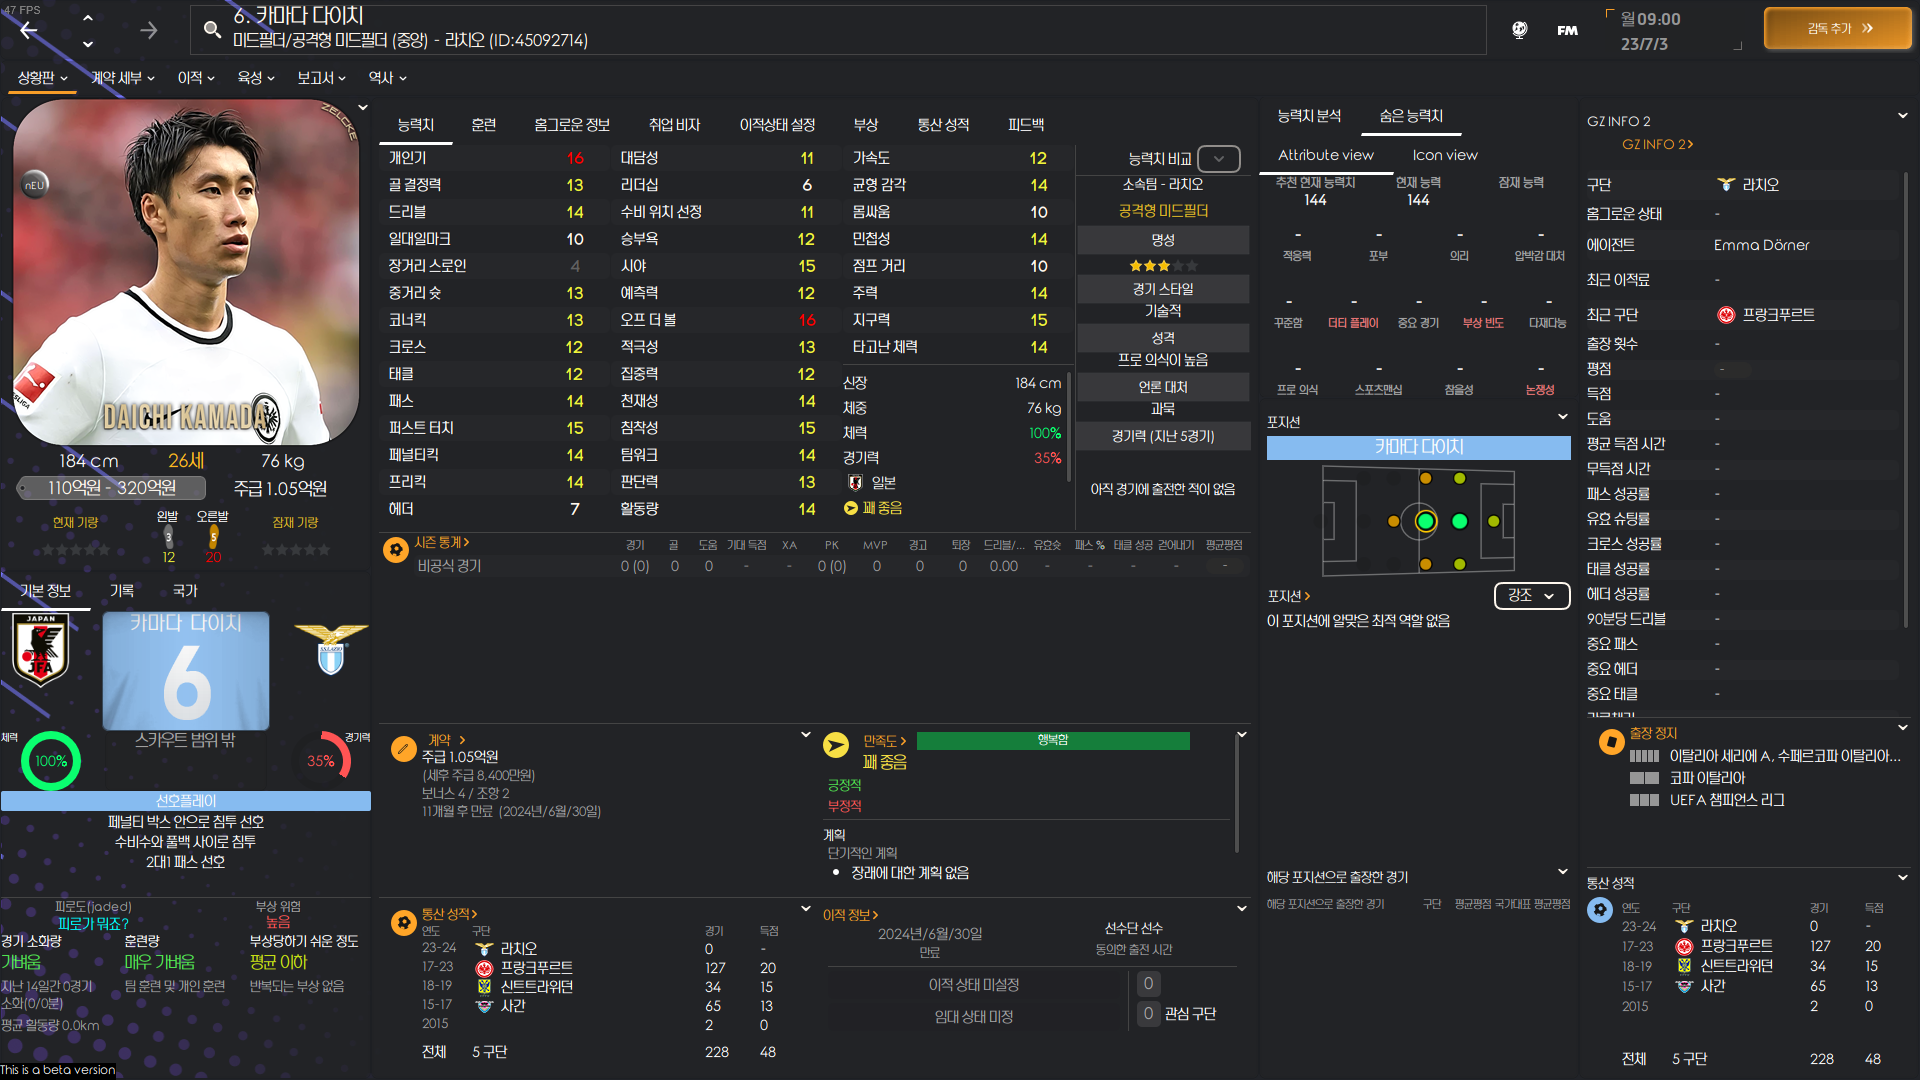The width and height of the screenshot is (1920, 1080).
Task: Open the 상황판 menu dropdown
Action: [x=42, y=78]
